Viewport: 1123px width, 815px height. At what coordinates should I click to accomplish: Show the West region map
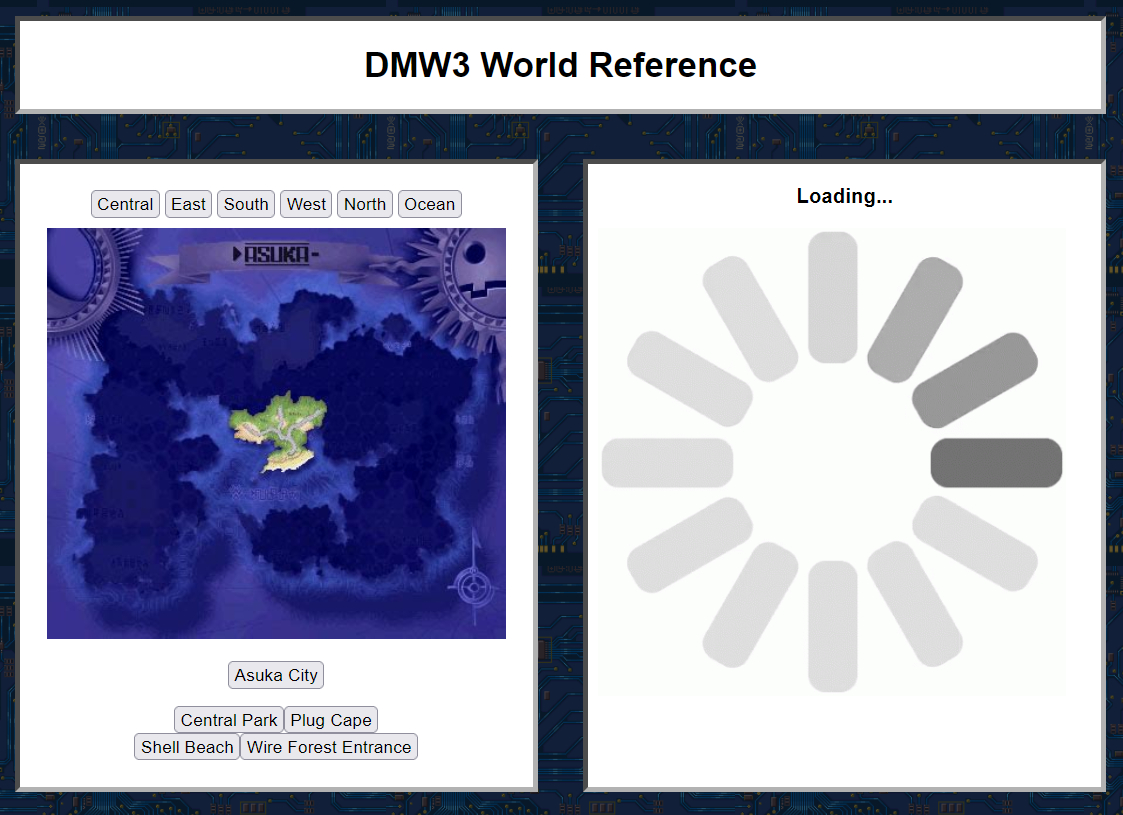pos(306,204)
